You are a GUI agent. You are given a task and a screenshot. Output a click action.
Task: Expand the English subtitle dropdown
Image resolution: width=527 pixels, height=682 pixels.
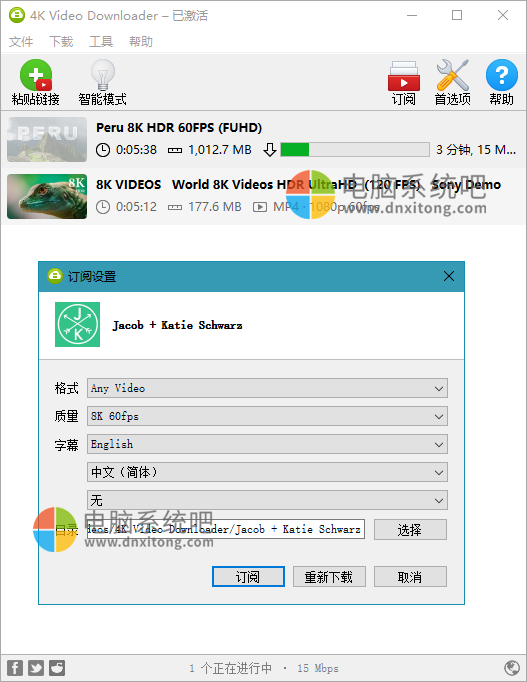[267, 444]
